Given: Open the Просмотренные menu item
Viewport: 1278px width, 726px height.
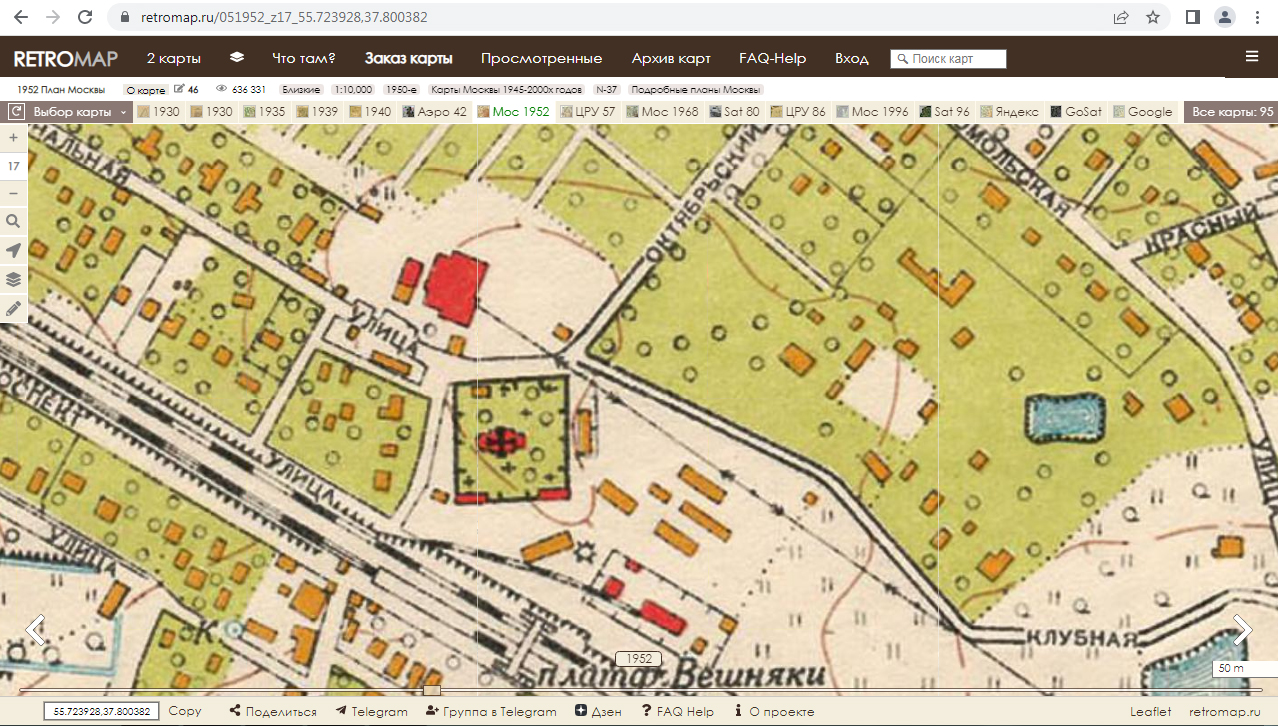Looking at the screenshot, I should click(x=541, y=58).
